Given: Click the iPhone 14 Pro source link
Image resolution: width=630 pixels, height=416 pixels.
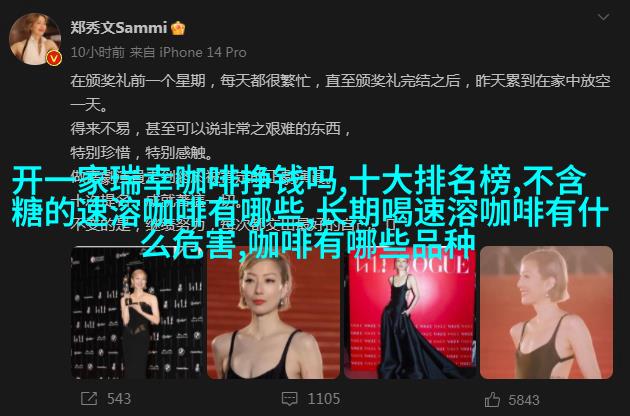Looking at the screenshot, I should [x=203, y=52].
